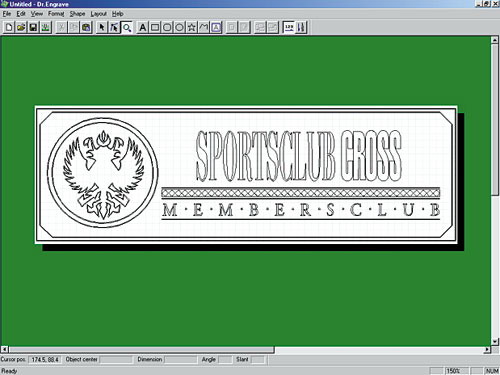The width and height of the screenshot is (500, 375).
Task: Open a file with the folder icon
Action: coord(21,27)
